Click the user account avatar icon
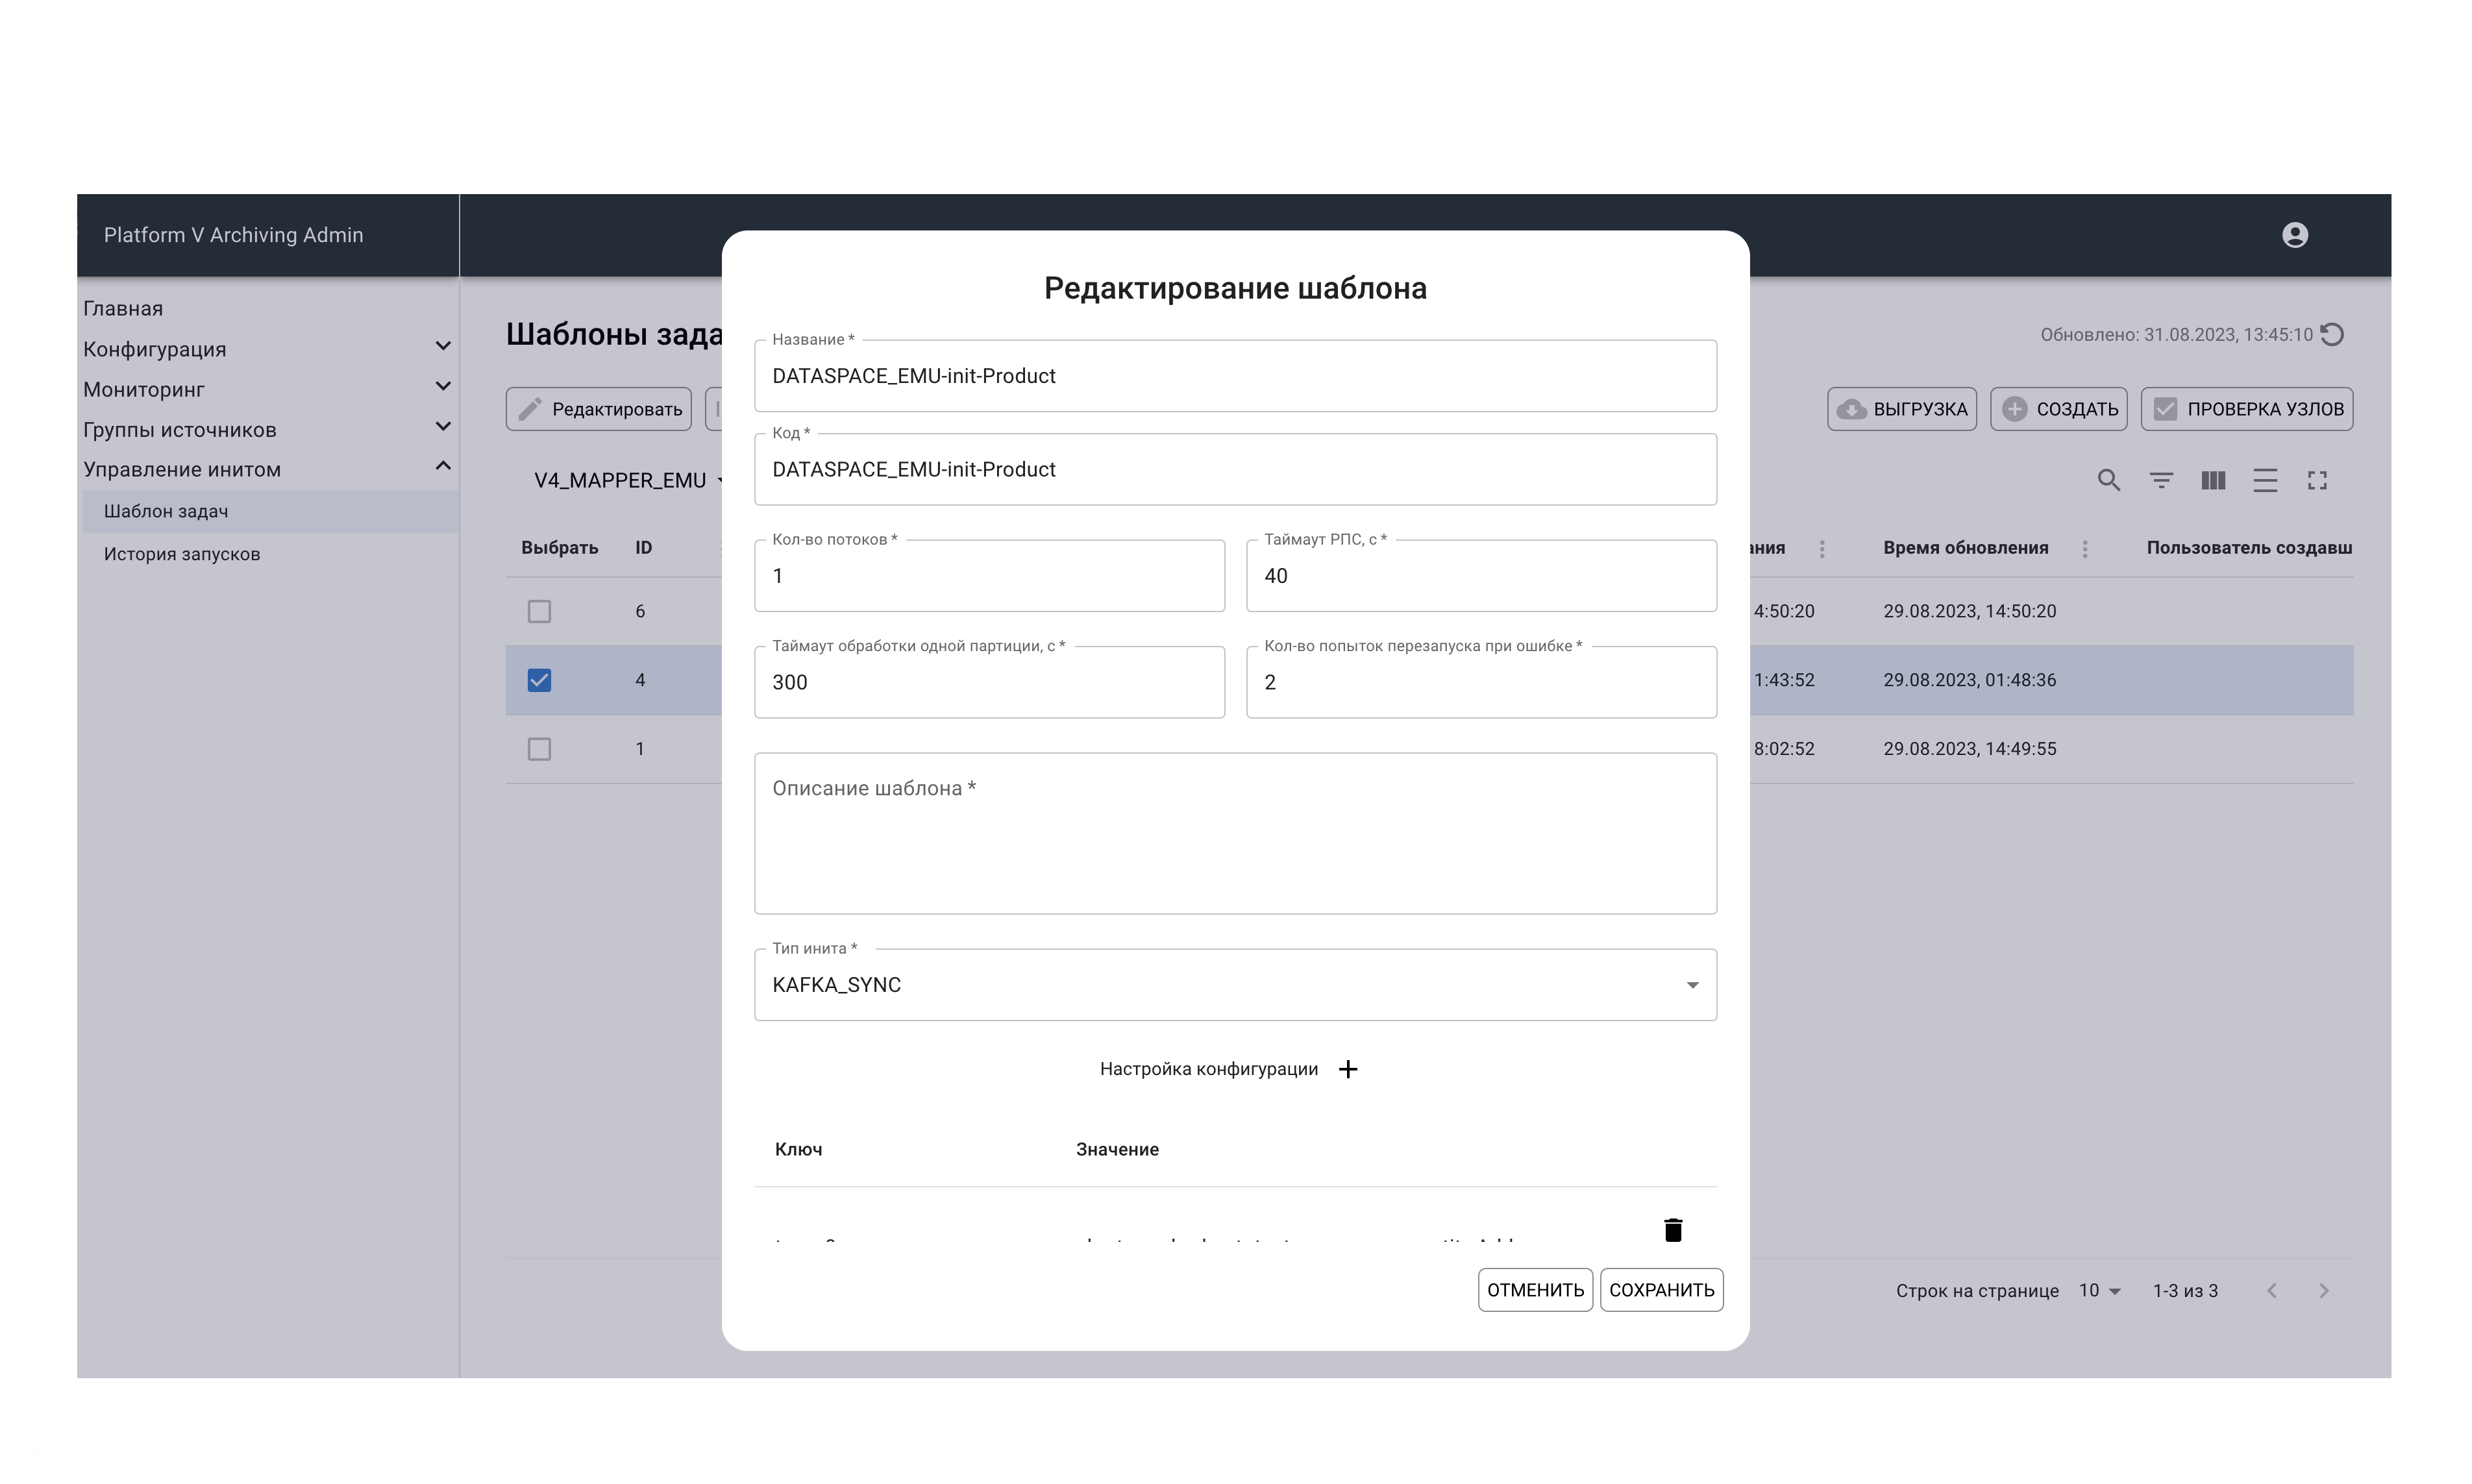This screenshot has width=2472, height=1484. click(2295, 235)
